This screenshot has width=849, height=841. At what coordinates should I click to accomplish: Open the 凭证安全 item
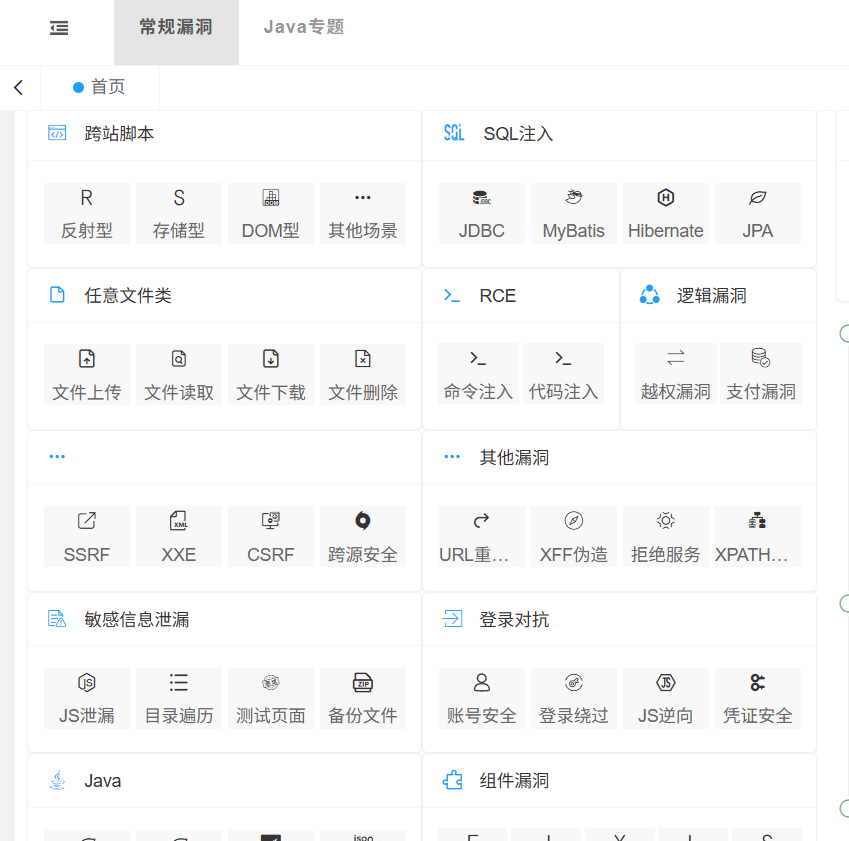point(757,698)
